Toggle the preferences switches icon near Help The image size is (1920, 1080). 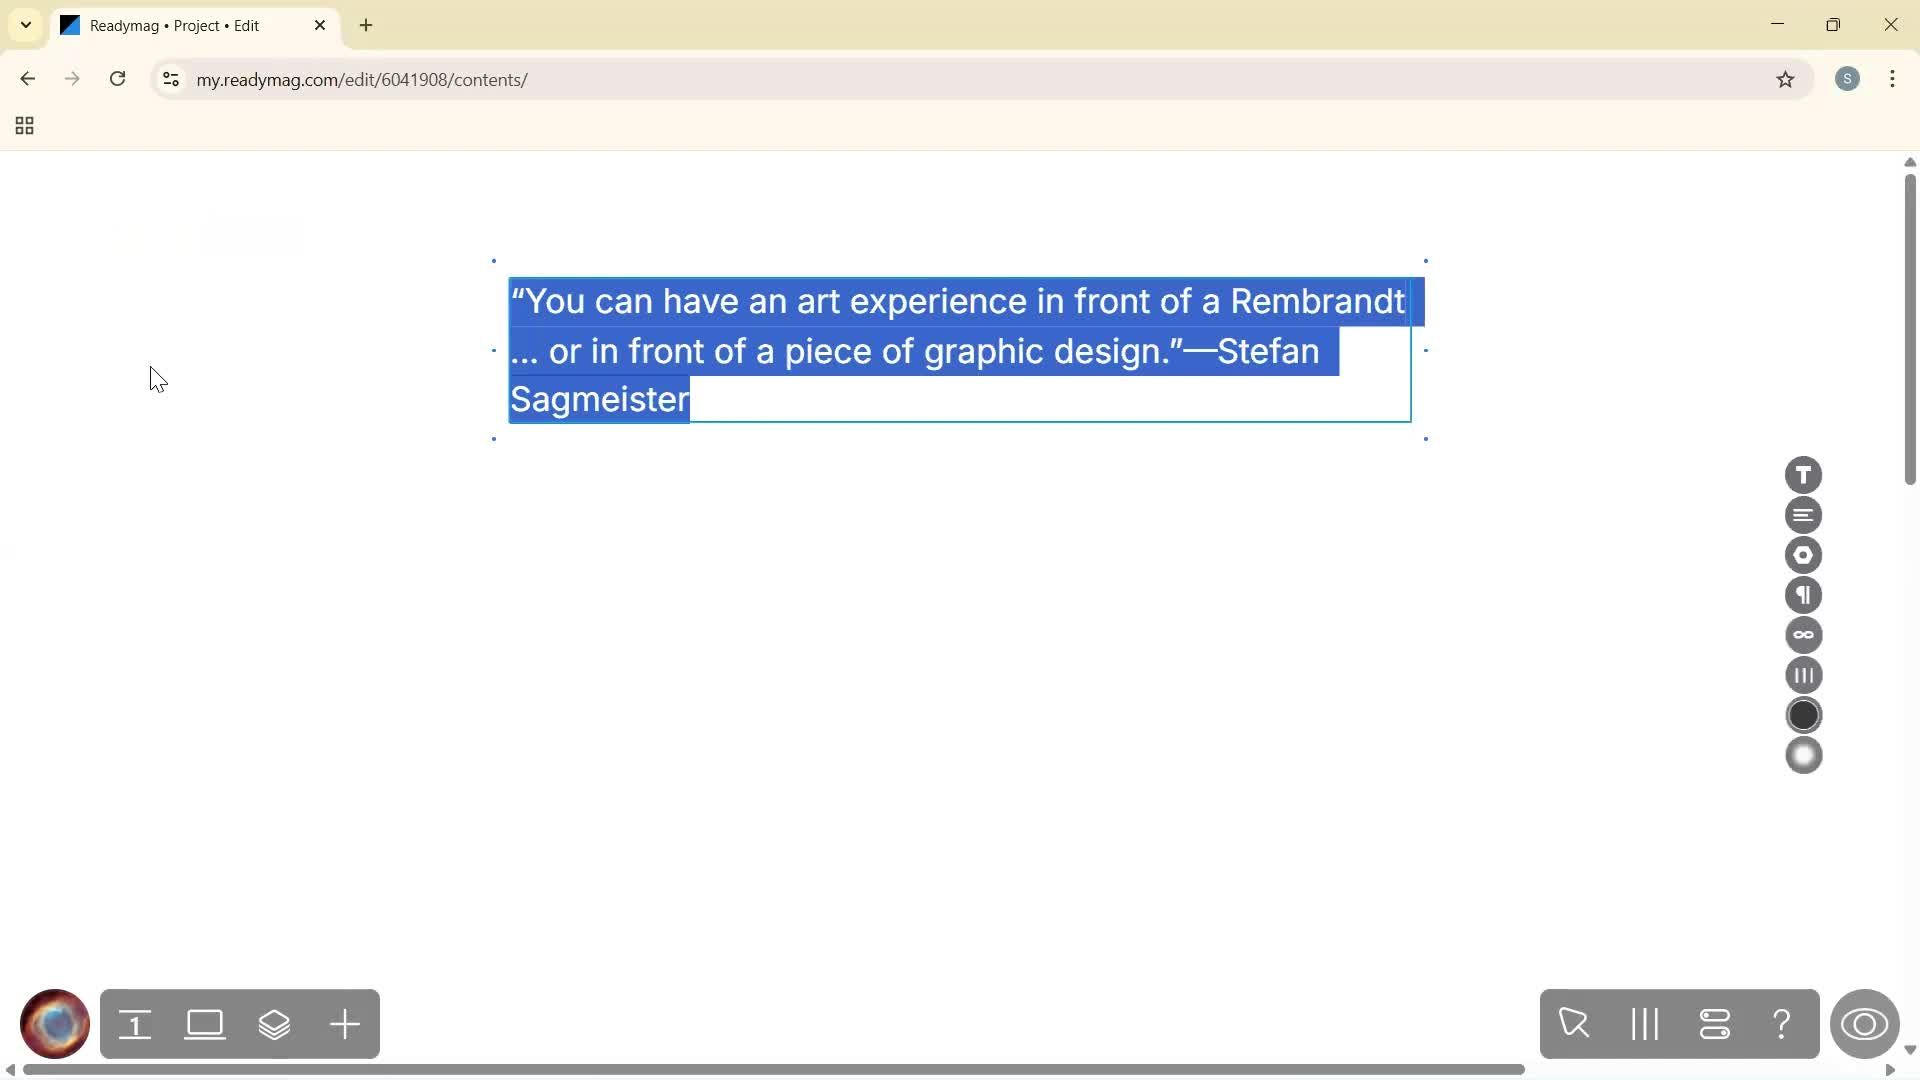tap(1714, 1024)
